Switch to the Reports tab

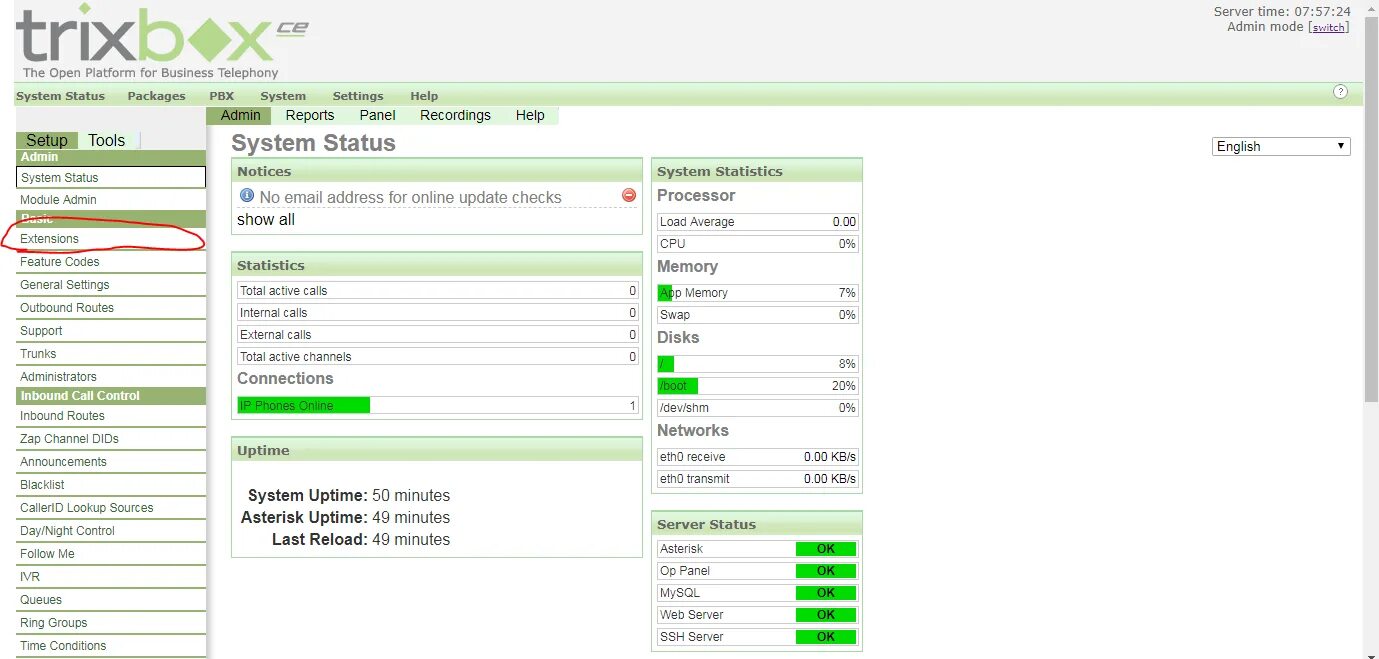(x=310, y=115)
